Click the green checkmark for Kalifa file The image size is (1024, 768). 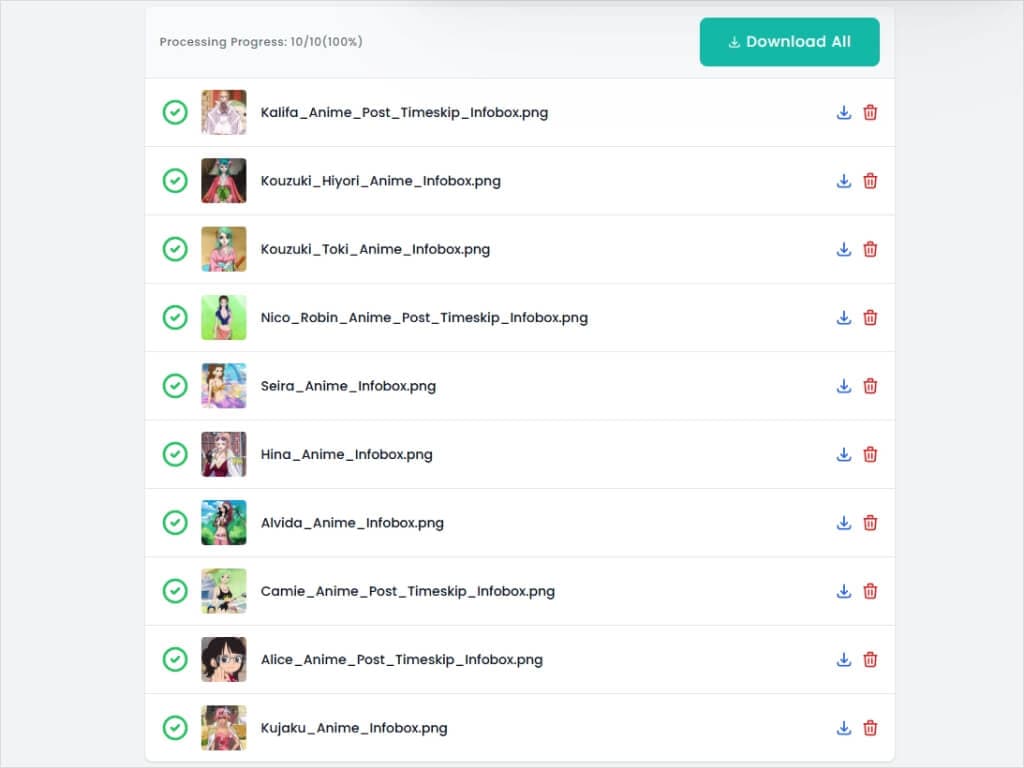coord(175,112)
